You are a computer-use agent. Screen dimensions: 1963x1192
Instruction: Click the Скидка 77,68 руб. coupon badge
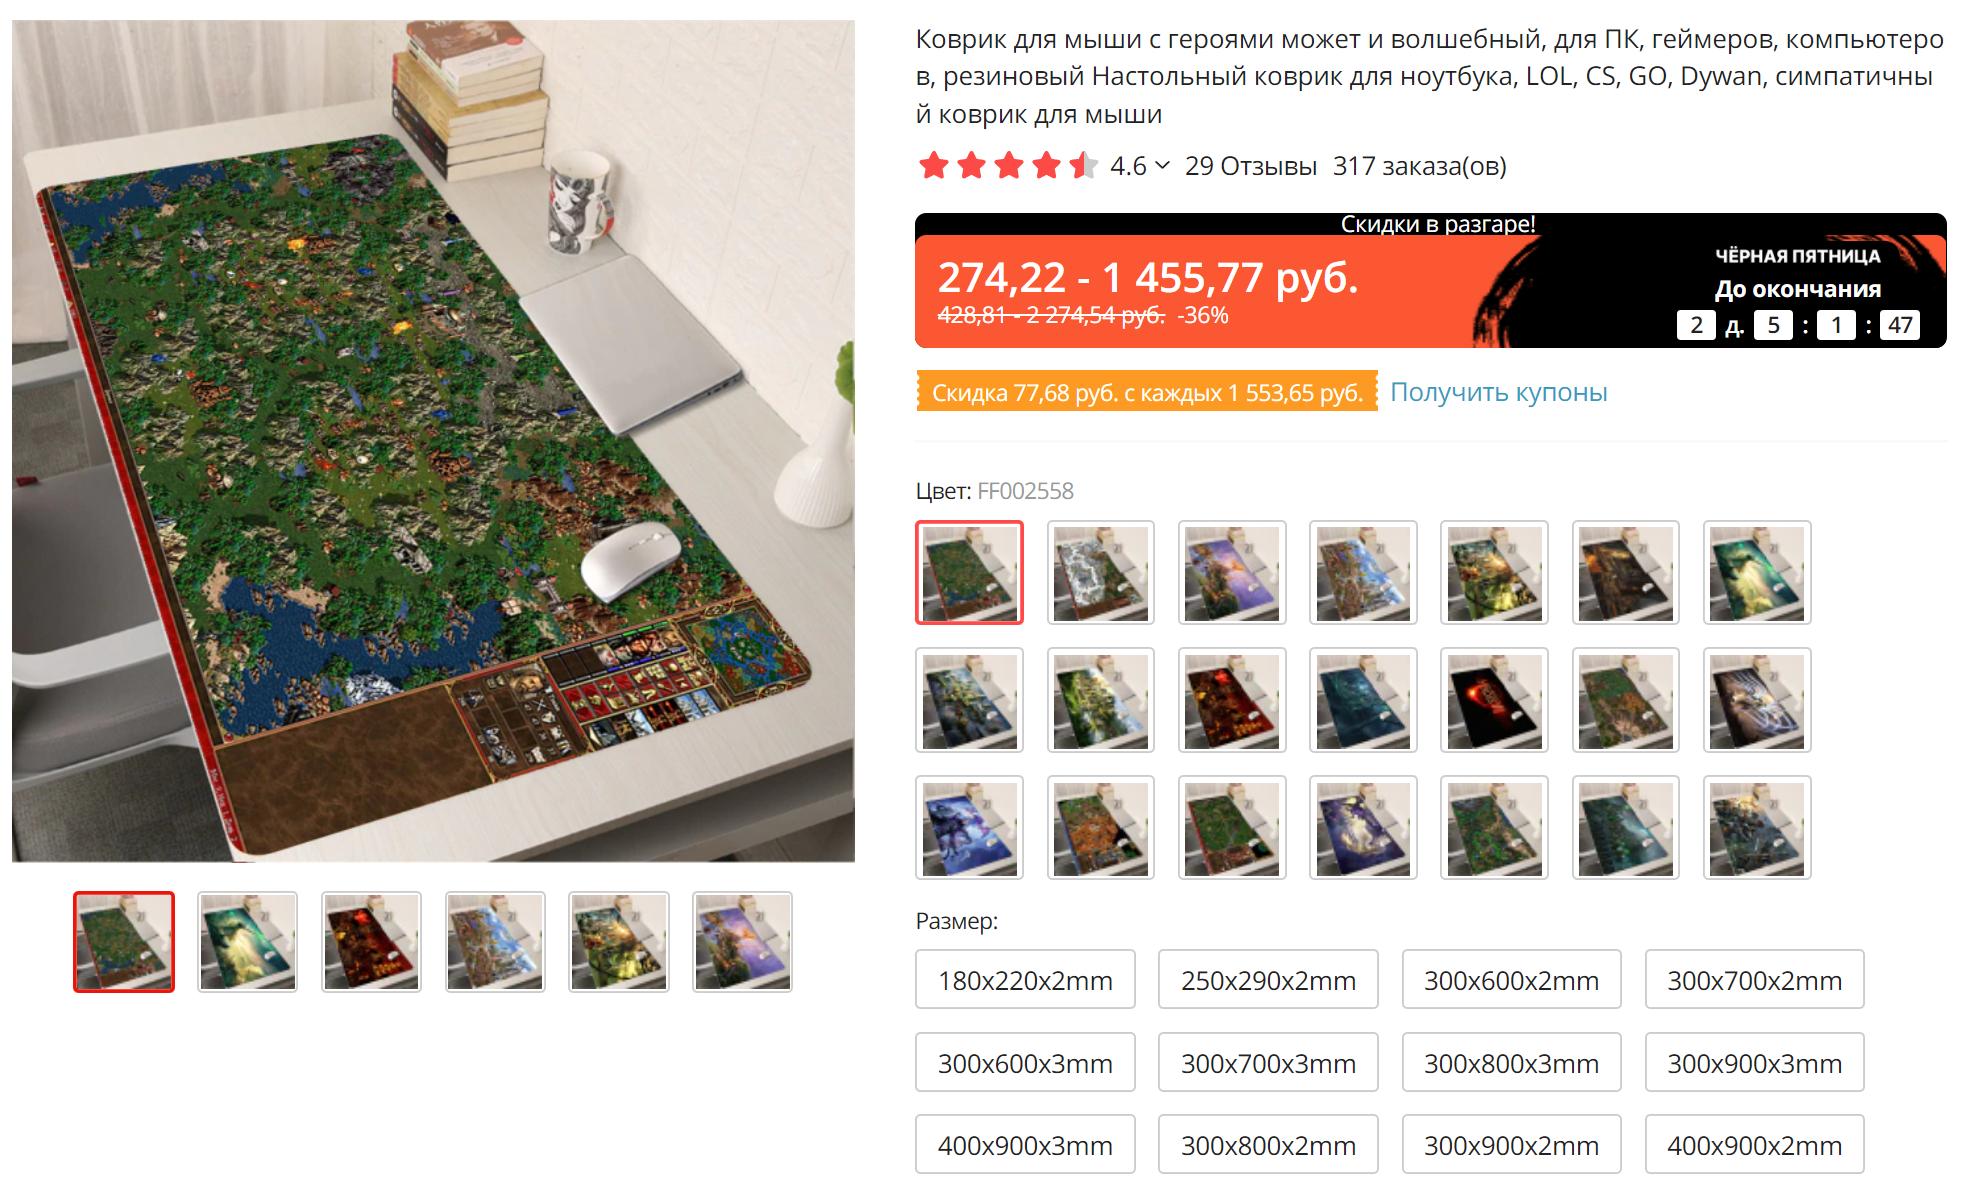click(1147, 392)
